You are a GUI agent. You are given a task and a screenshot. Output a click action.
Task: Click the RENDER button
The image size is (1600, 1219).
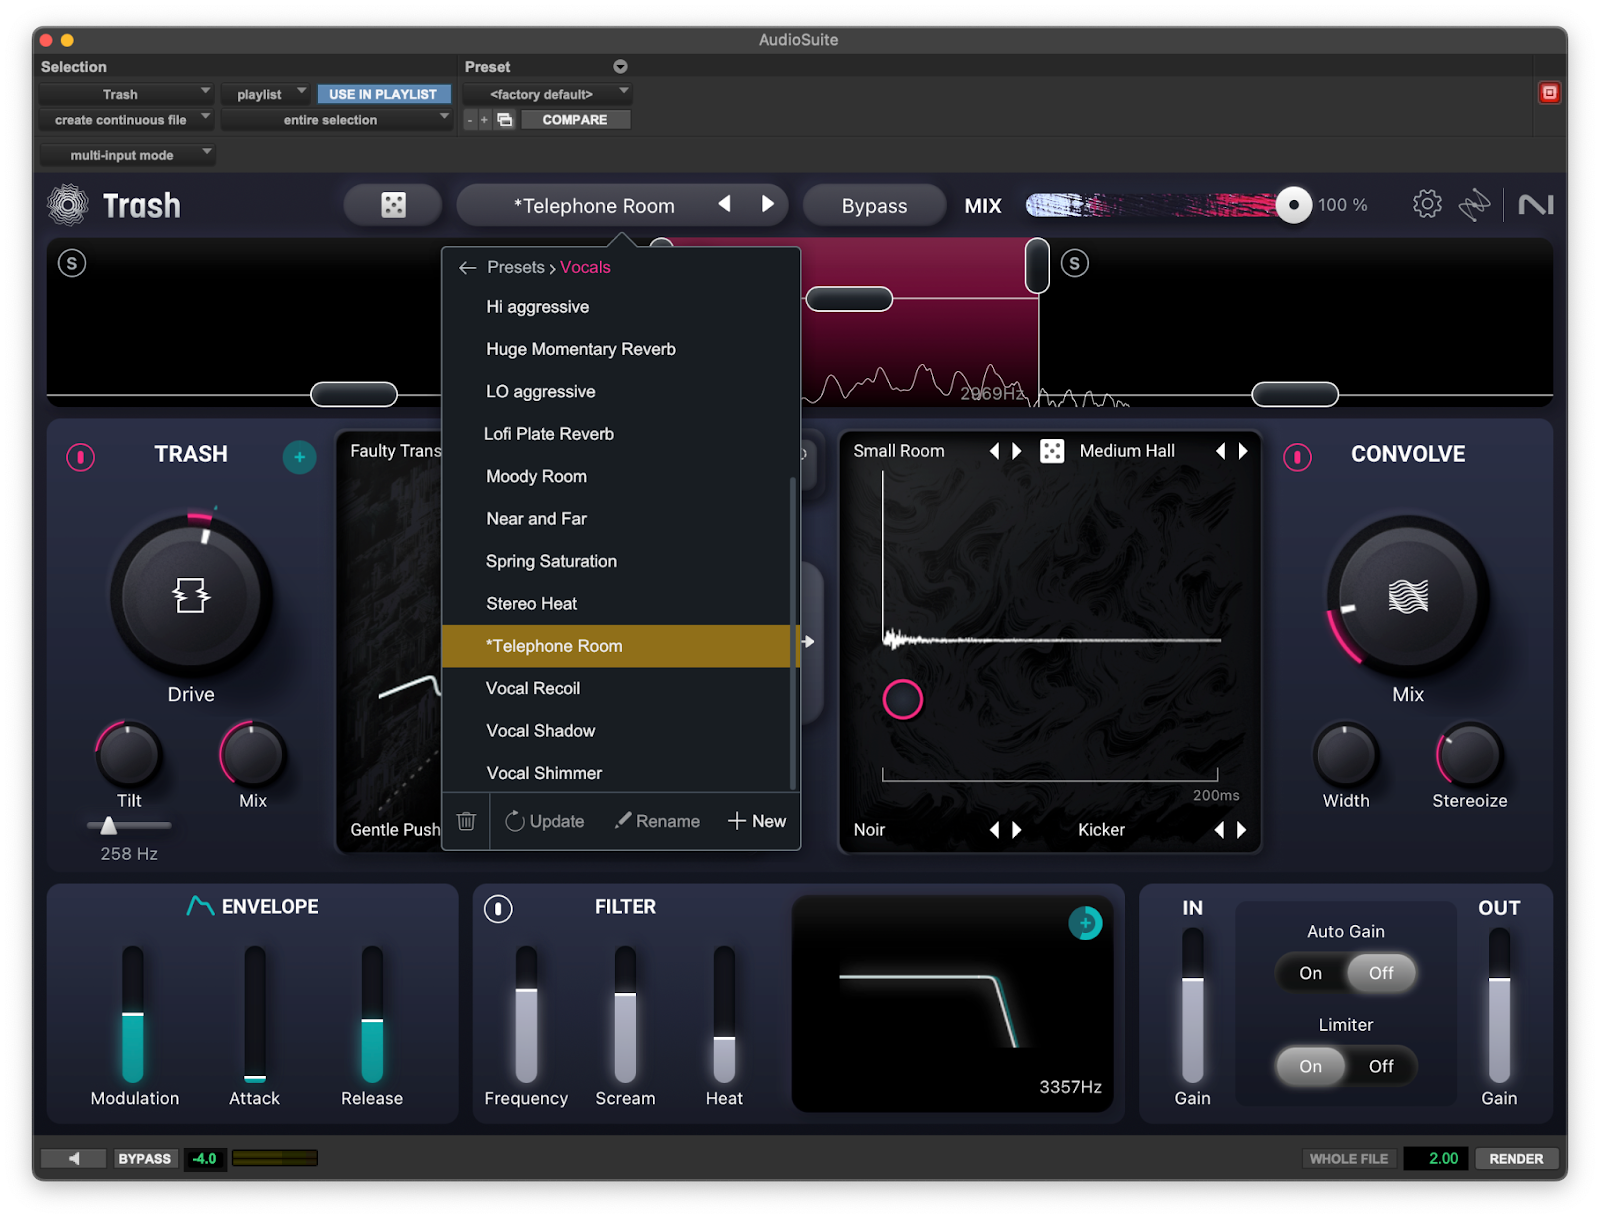tap(1516, 1158)
